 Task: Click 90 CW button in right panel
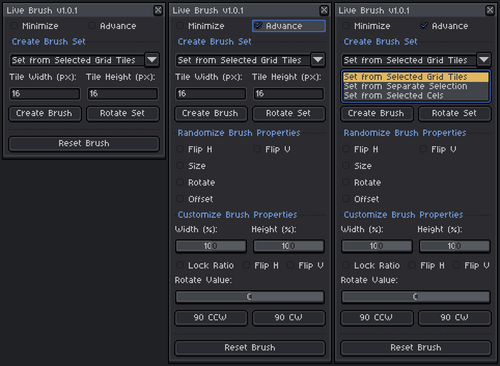pyautogui.click(x=454, y=318)
